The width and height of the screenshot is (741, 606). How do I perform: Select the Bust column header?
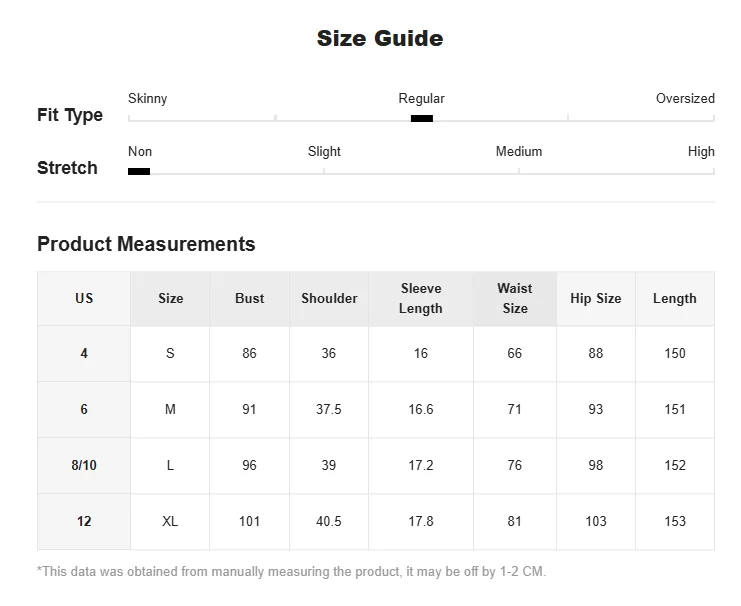tap(250, 299)
